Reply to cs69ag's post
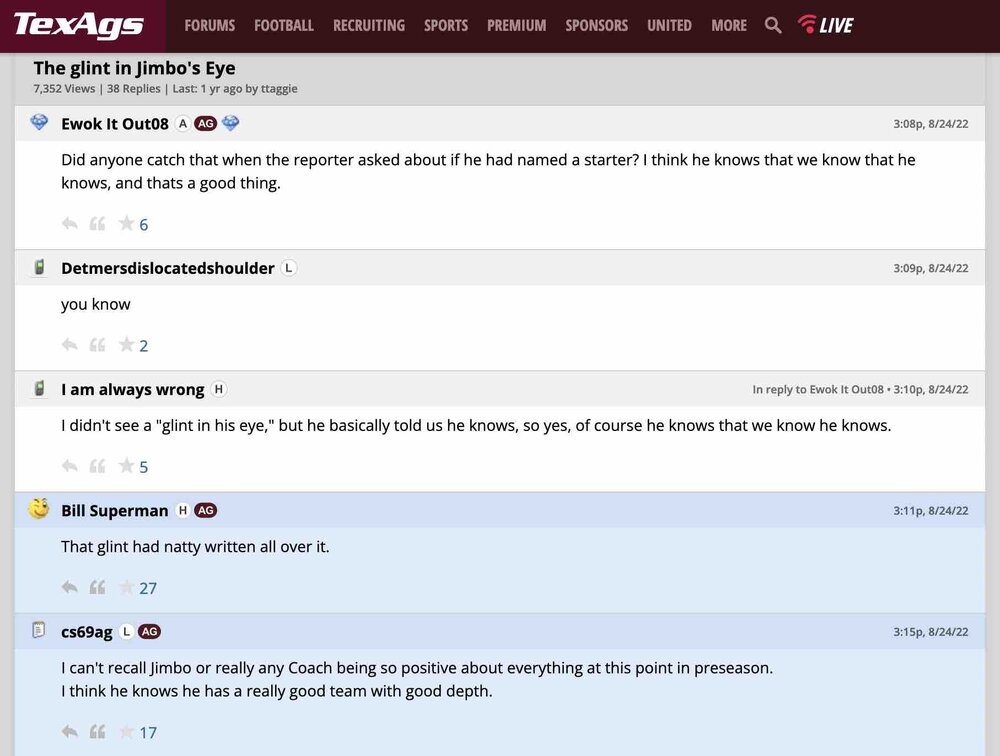 click(x=69, y=732)
